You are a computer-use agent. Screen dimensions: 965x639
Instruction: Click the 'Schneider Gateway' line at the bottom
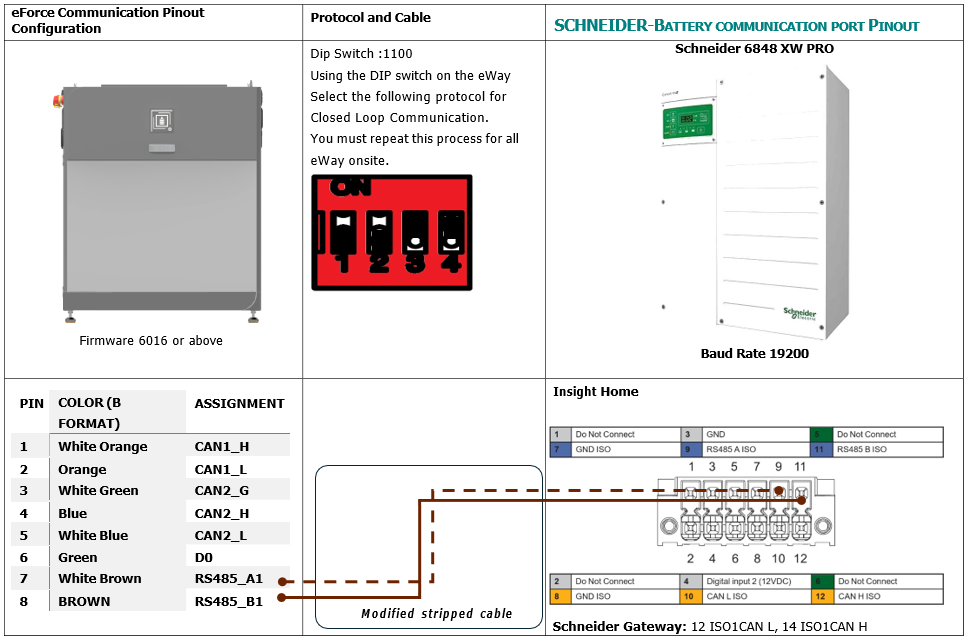click(x=710, y=626)
